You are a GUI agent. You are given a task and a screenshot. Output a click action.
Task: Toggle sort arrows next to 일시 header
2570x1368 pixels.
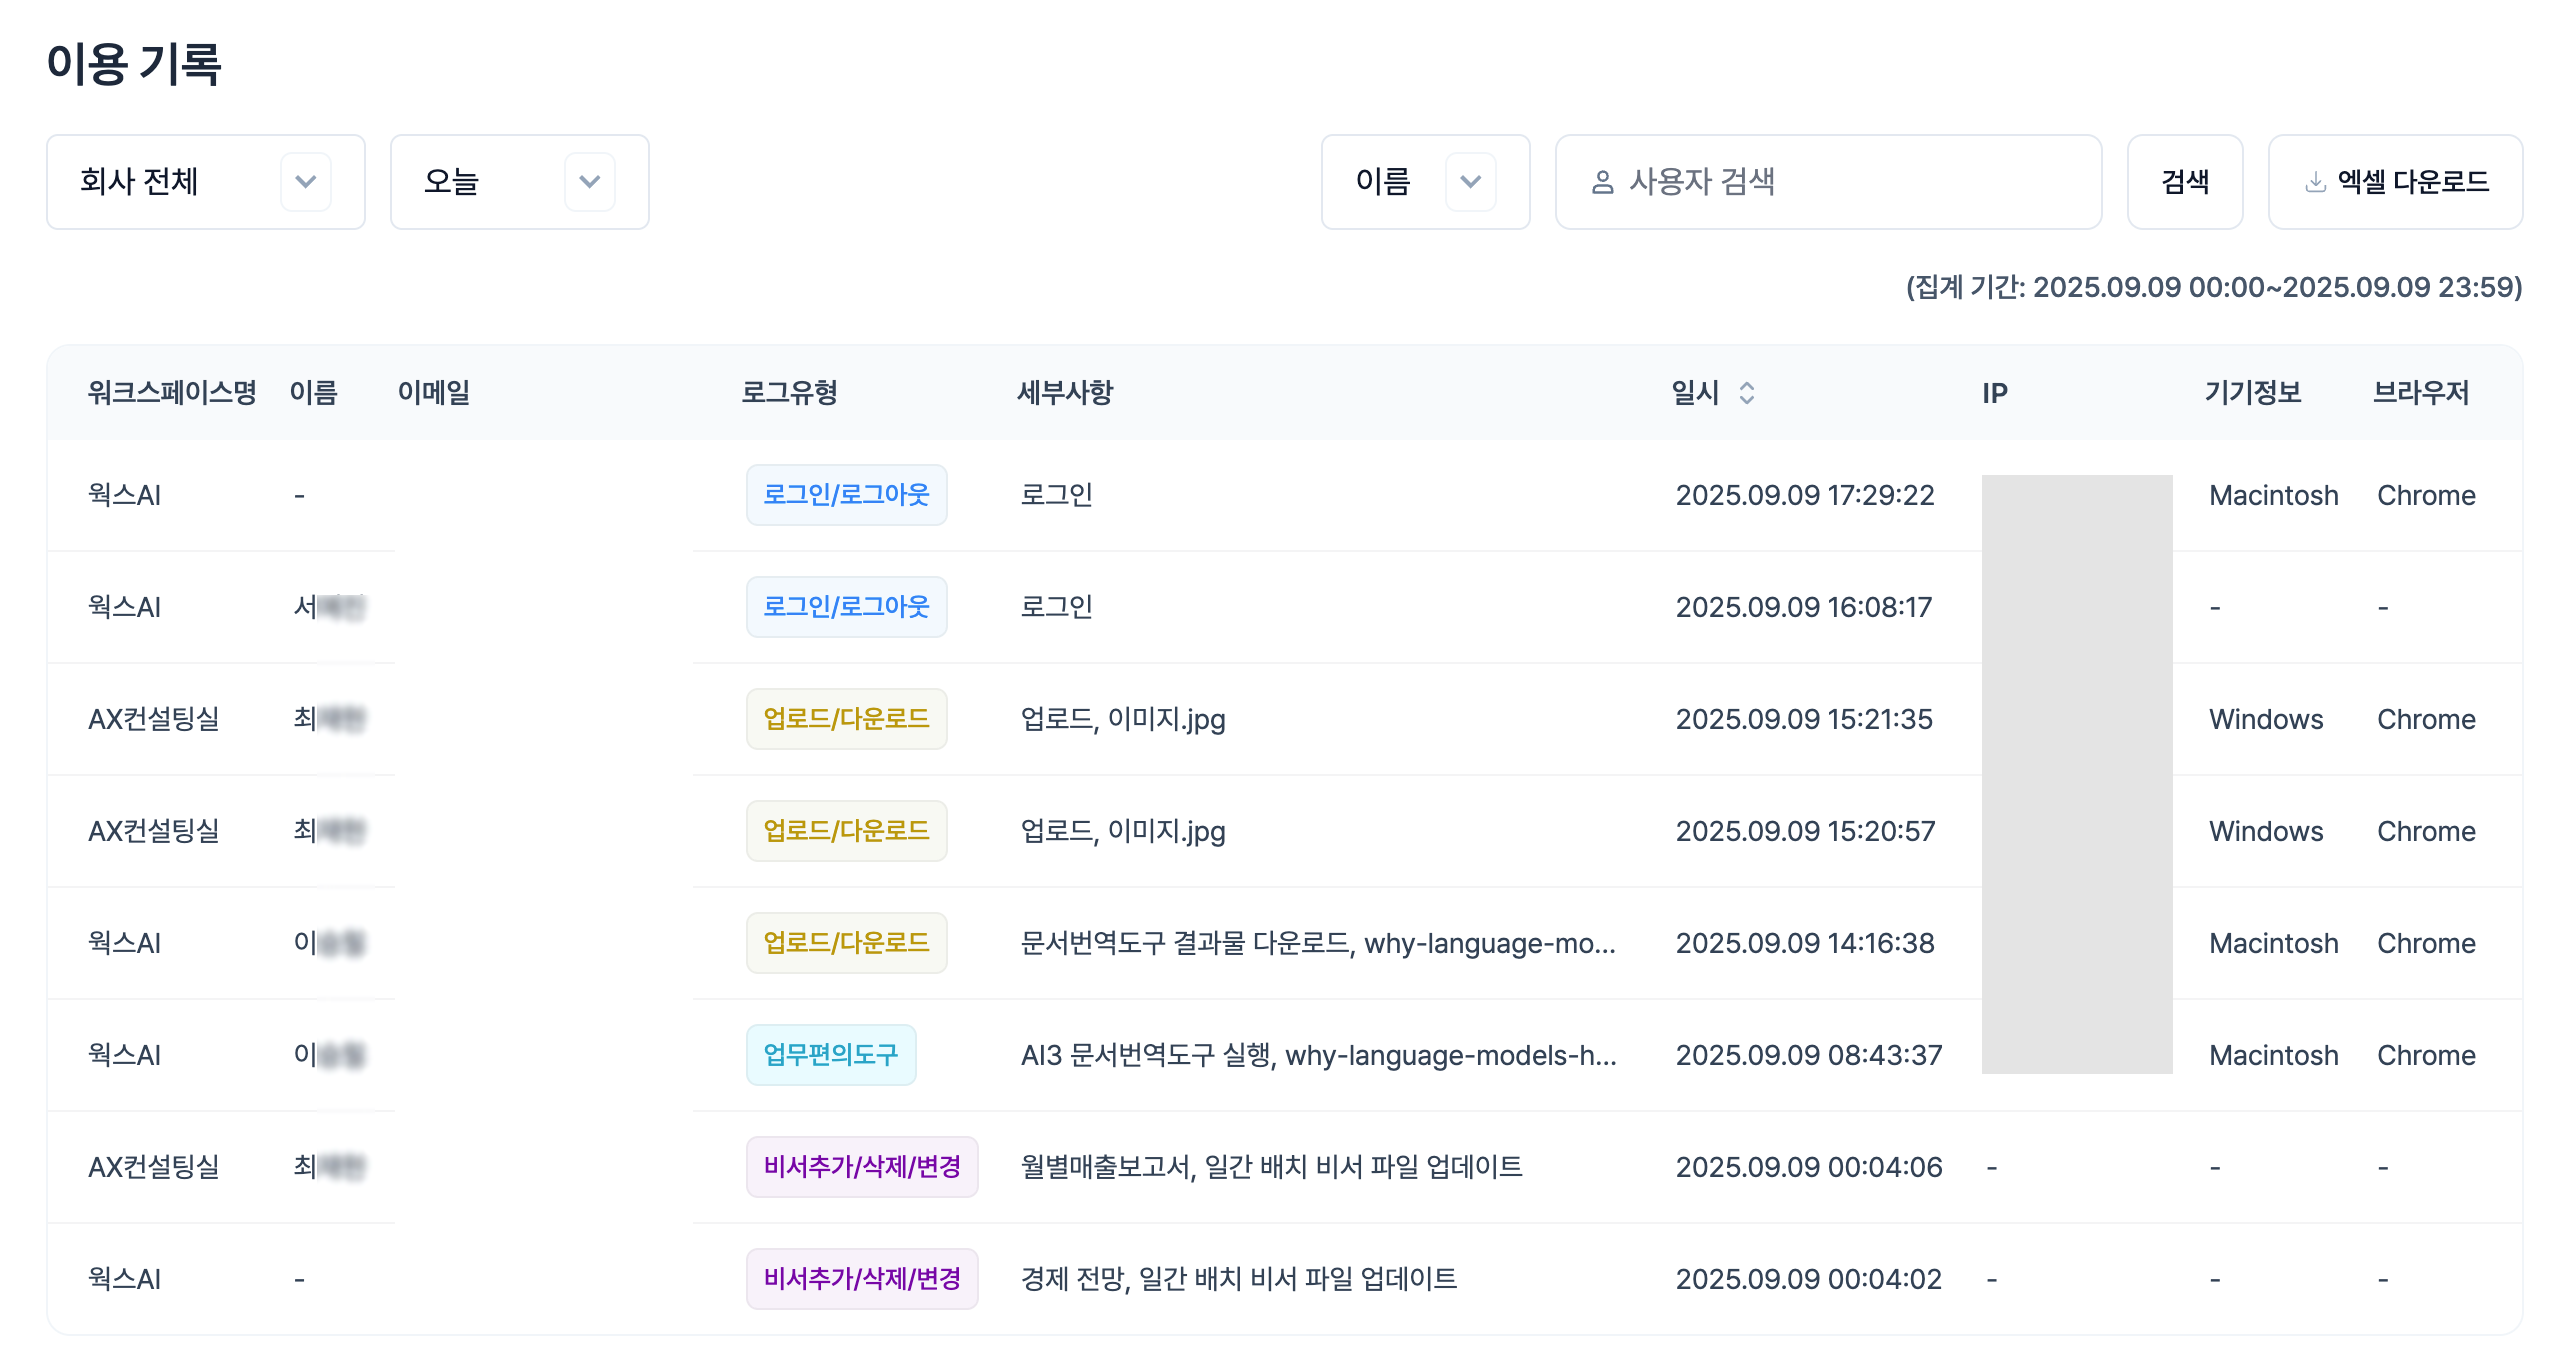coord(1746,393)
